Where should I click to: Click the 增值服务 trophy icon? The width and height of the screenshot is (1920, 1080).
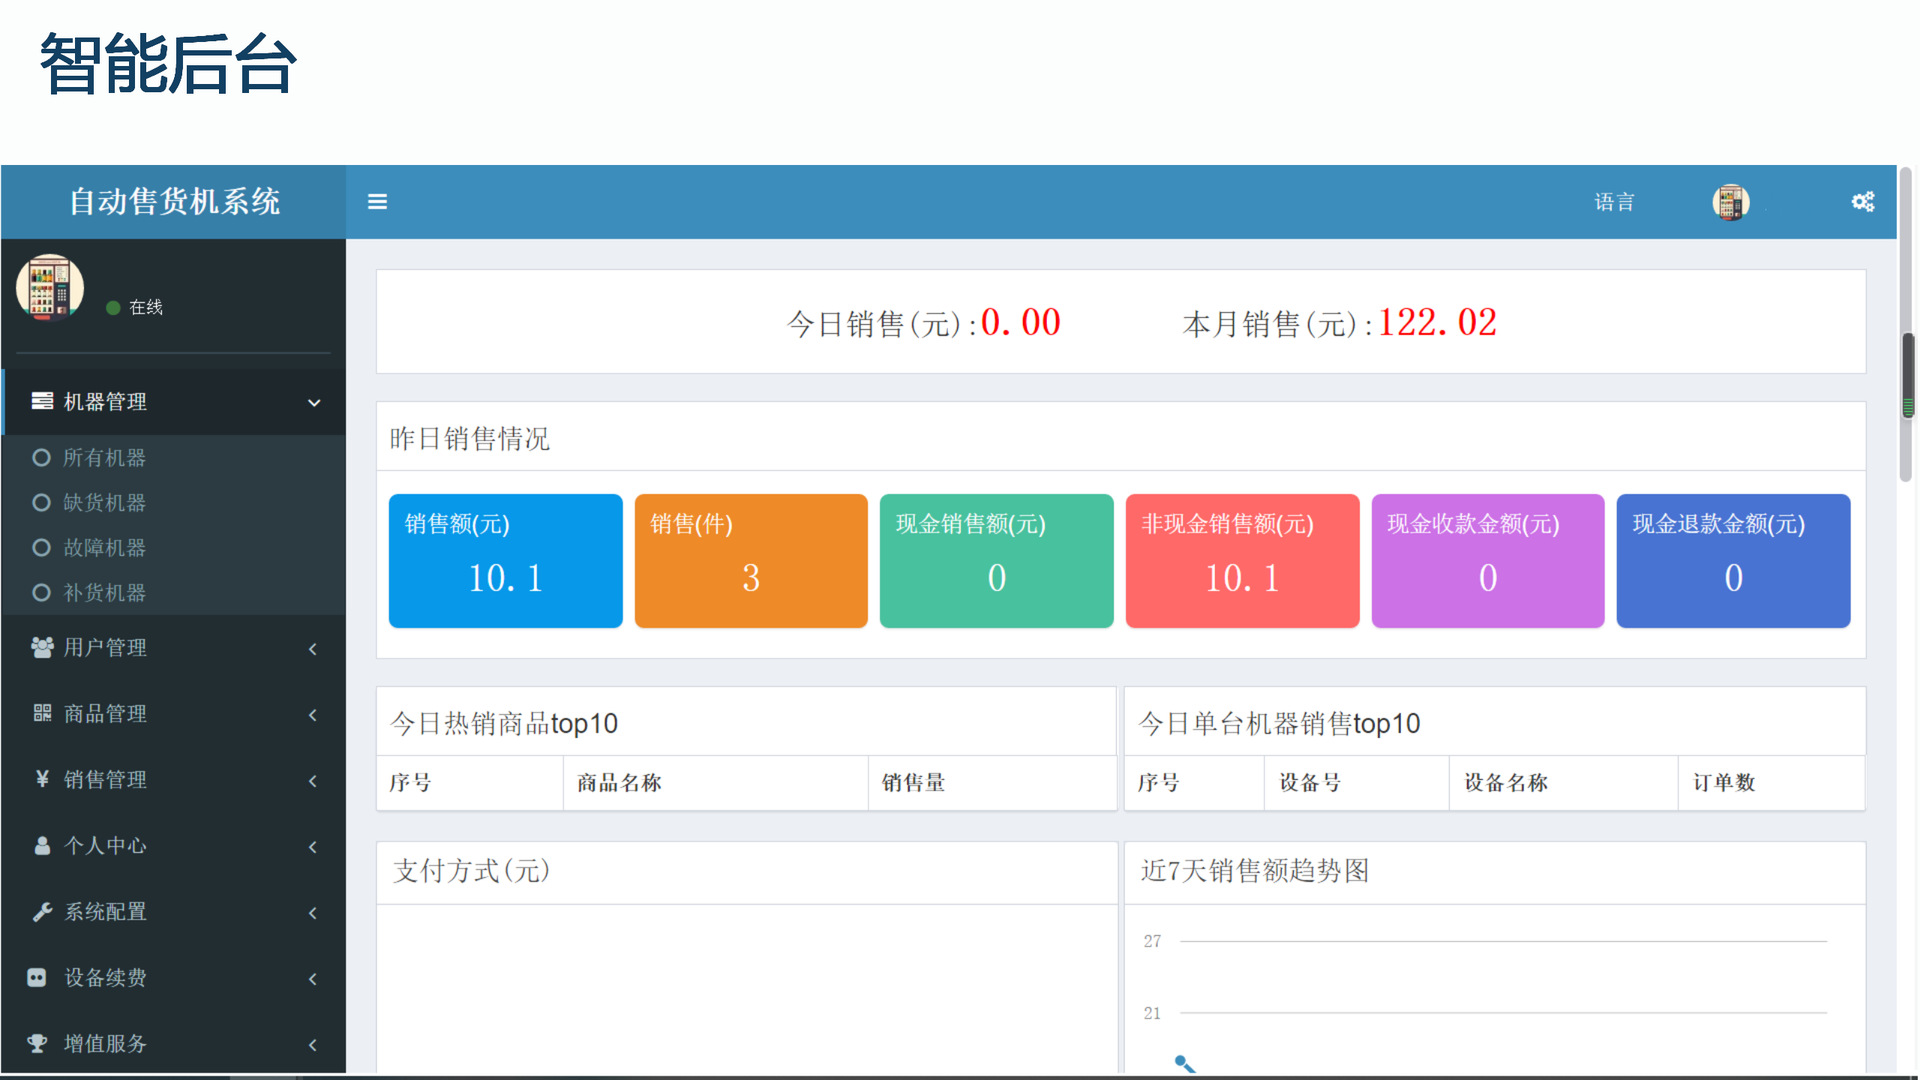tap(38, 1043)
